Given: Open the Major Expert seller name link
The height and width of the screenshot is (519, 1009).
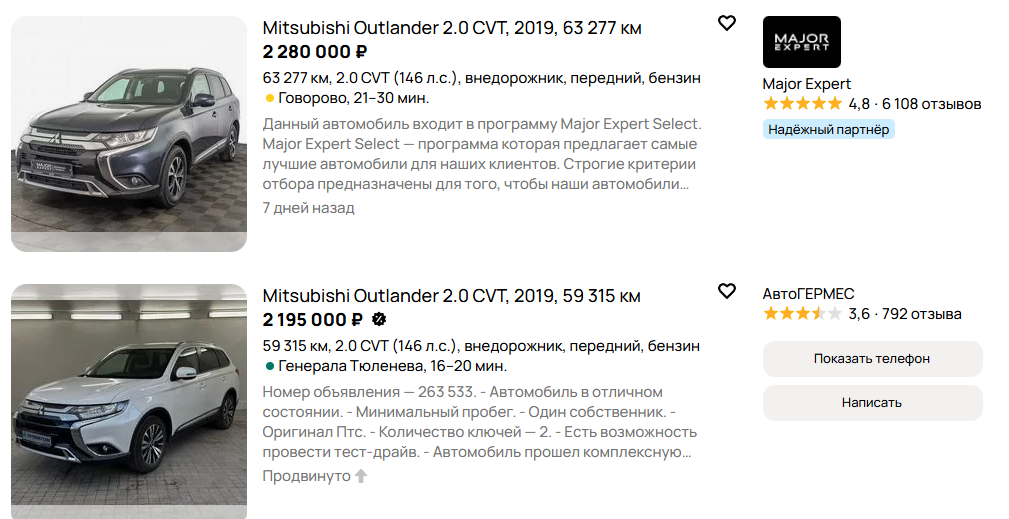Looking at the screenshot, I should [806, 84].
